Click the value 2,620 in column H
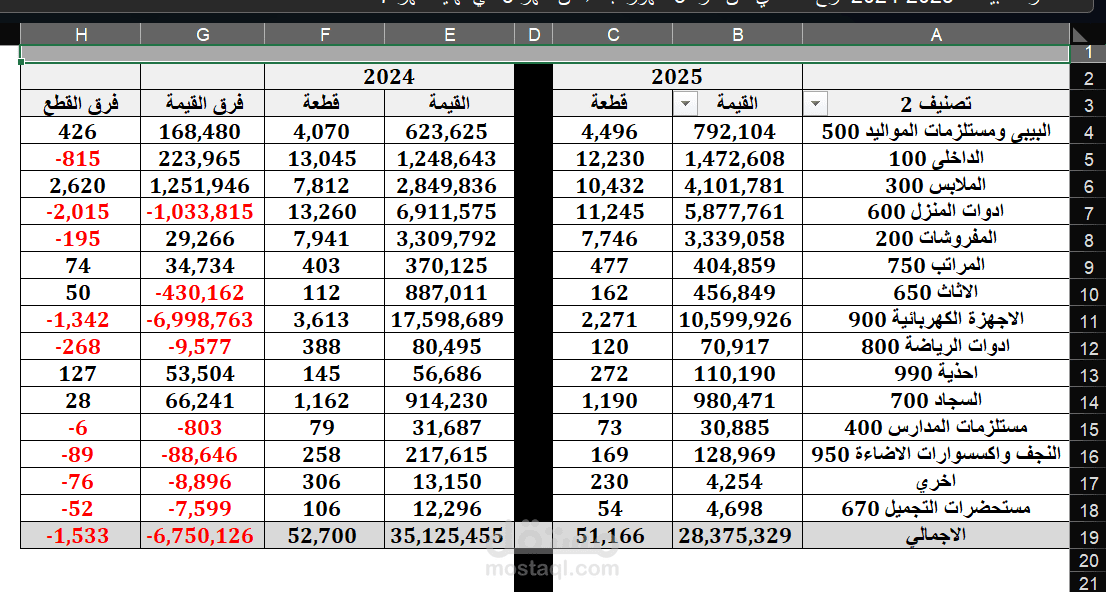The width and height of the screenshot is (1106, 592). coord(78,186)
